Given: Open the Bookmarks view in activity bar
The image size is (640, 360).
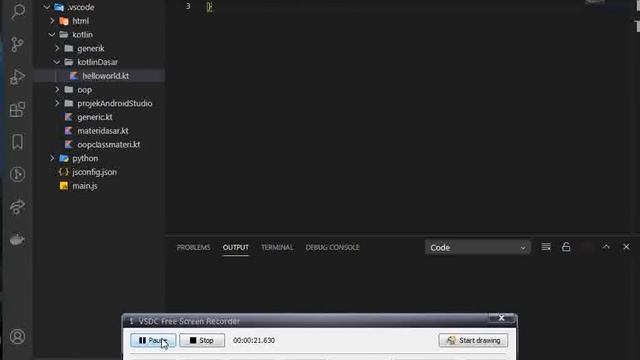Looking at the screenshot, I should click(17, 142).
